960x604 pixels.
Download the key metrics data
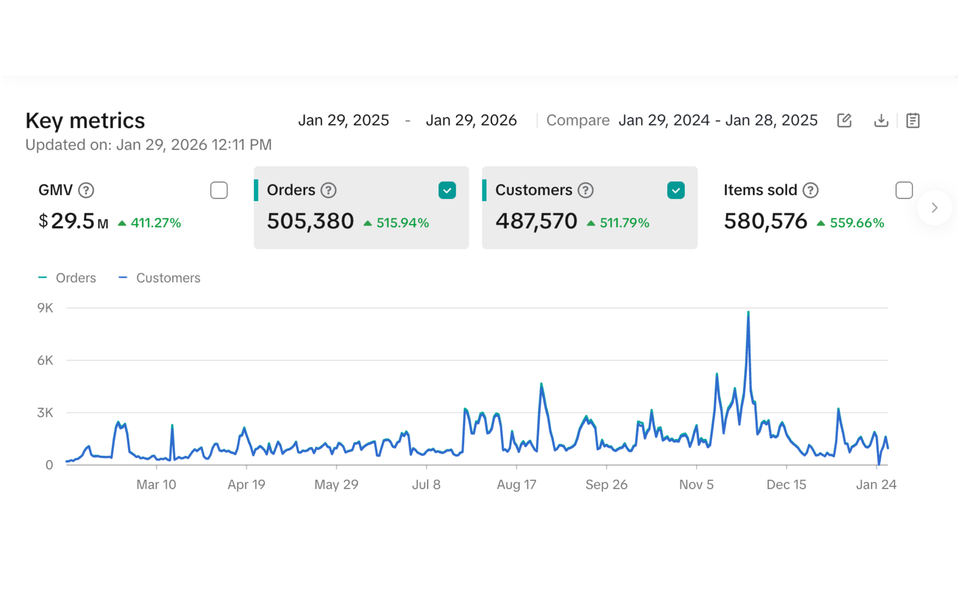coord(881,121)
